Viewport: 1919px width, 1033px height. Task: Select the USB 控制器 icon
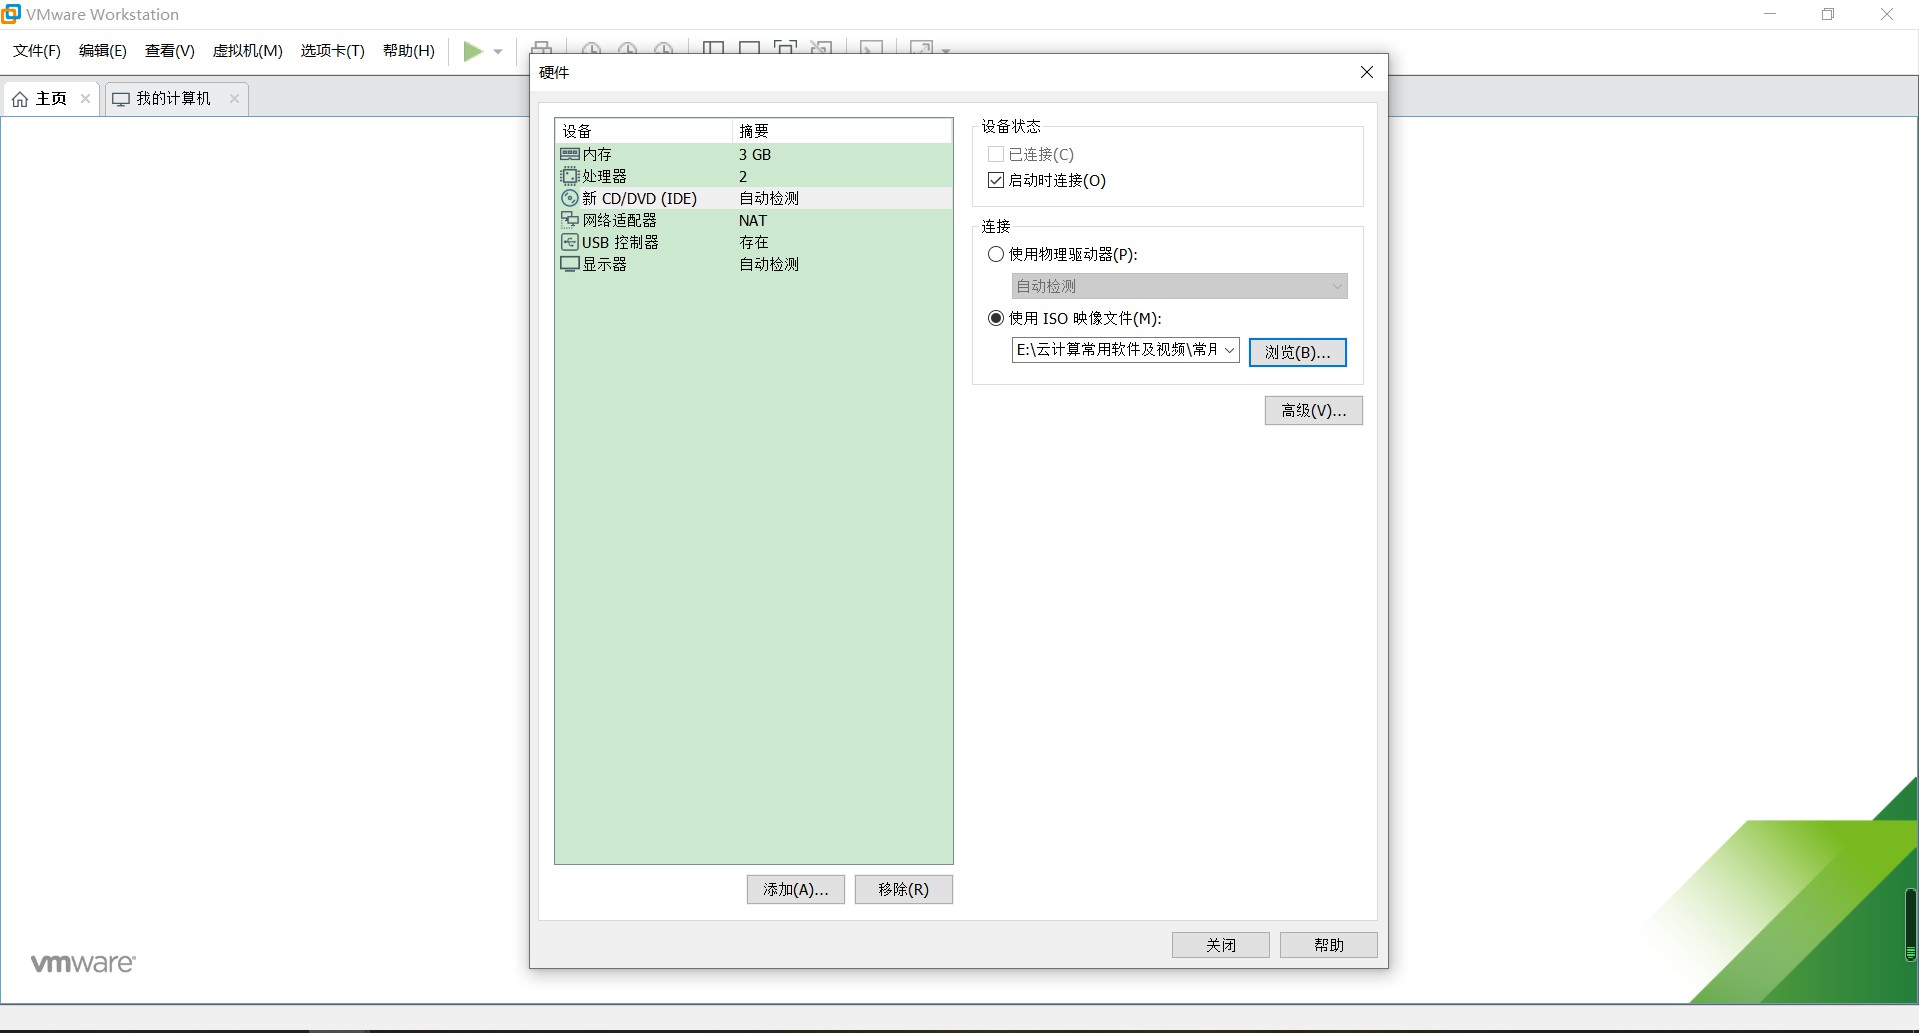570,242
